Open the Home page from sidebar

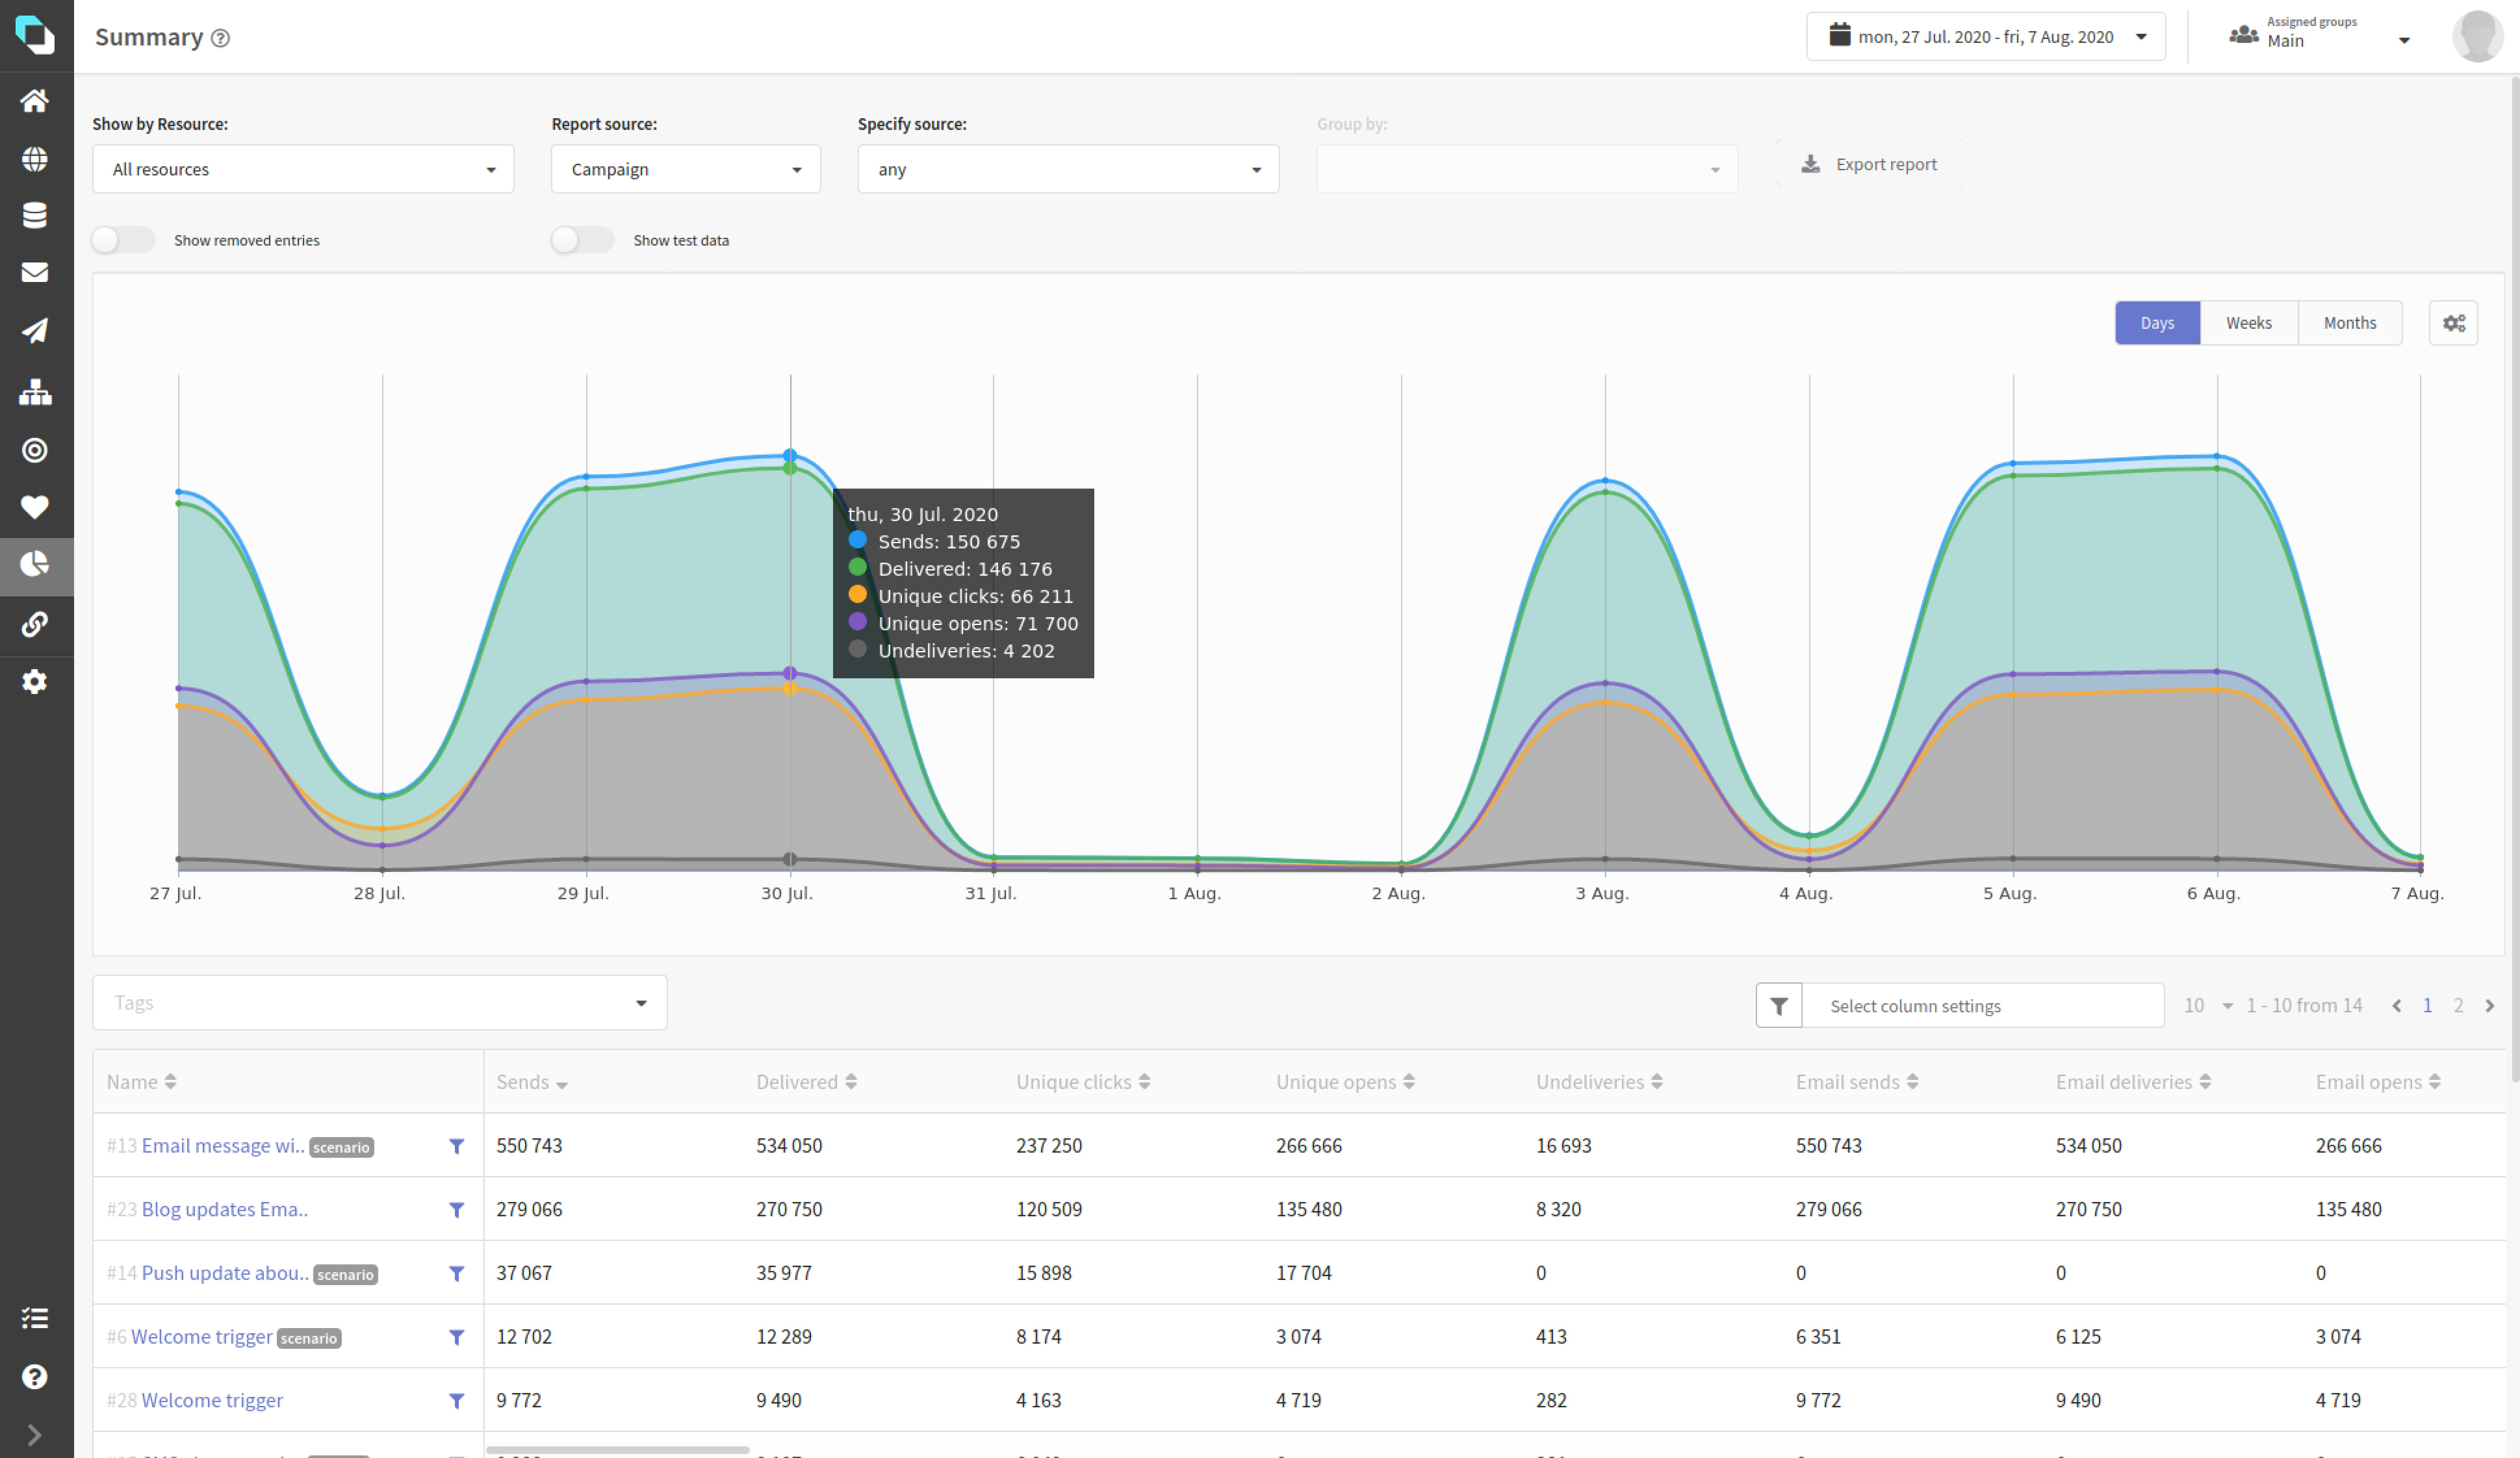click(35, 101)
